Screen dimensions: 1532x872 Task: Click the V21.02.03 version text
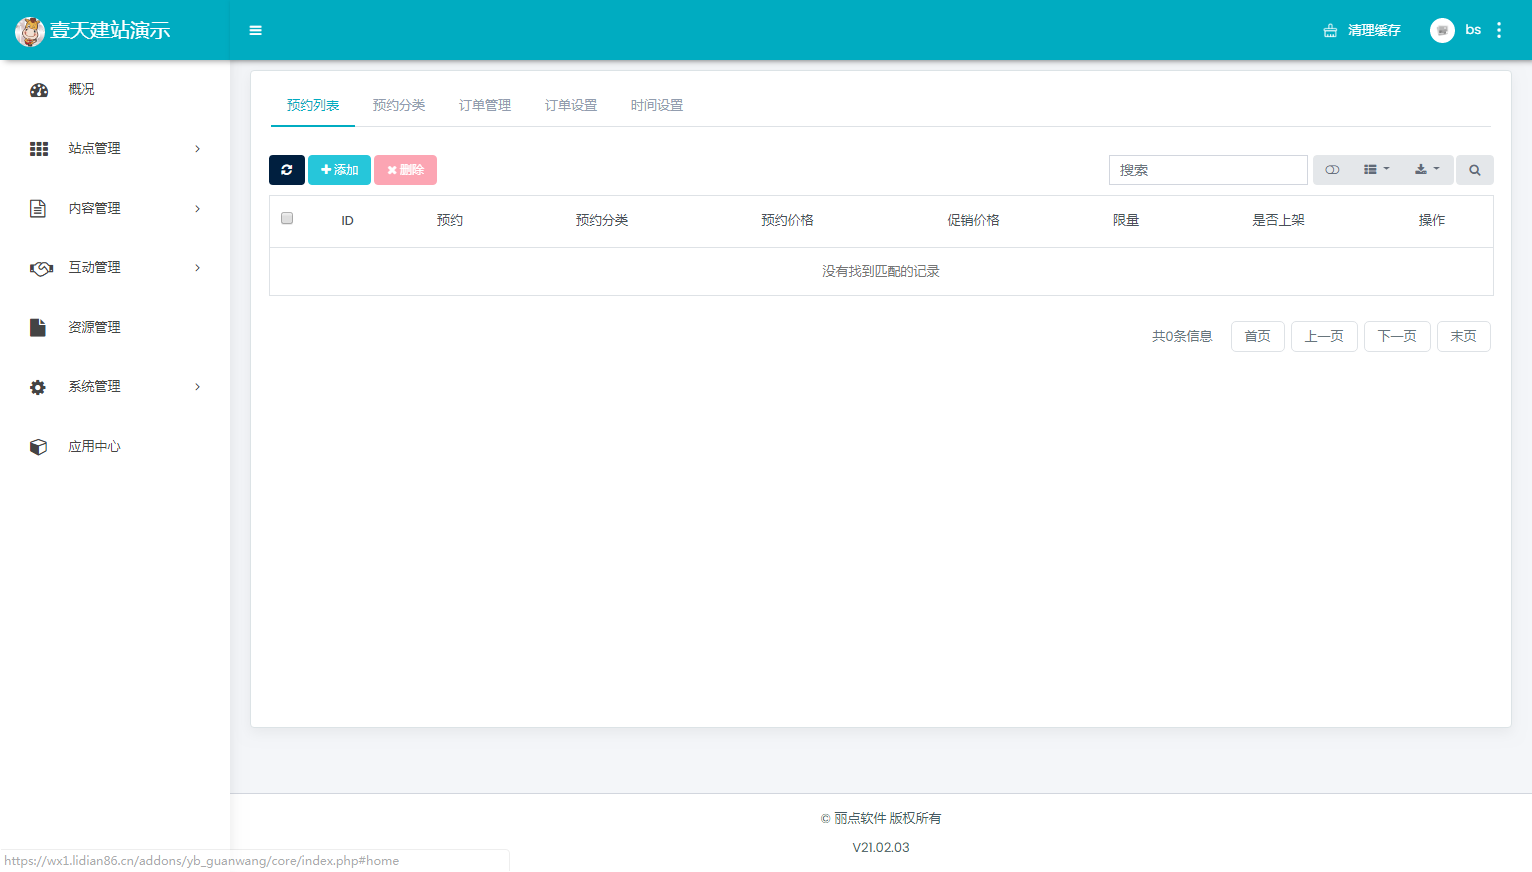(x=881, y=847)
